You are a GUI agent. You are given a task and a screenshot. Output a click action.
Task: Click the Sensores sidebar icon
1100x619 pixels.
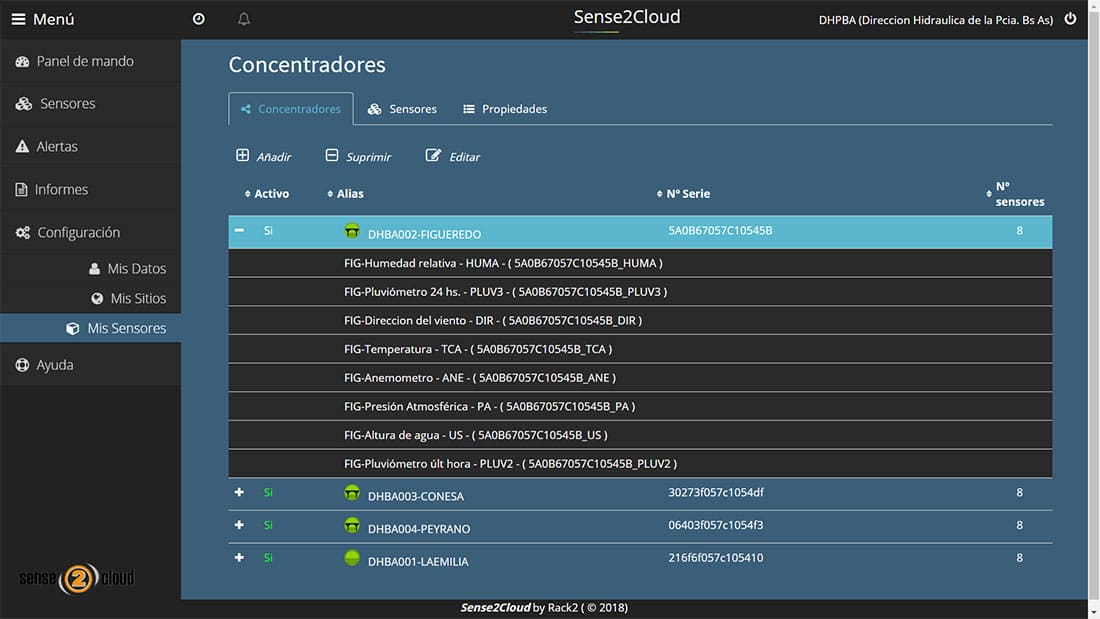[24, 104]
